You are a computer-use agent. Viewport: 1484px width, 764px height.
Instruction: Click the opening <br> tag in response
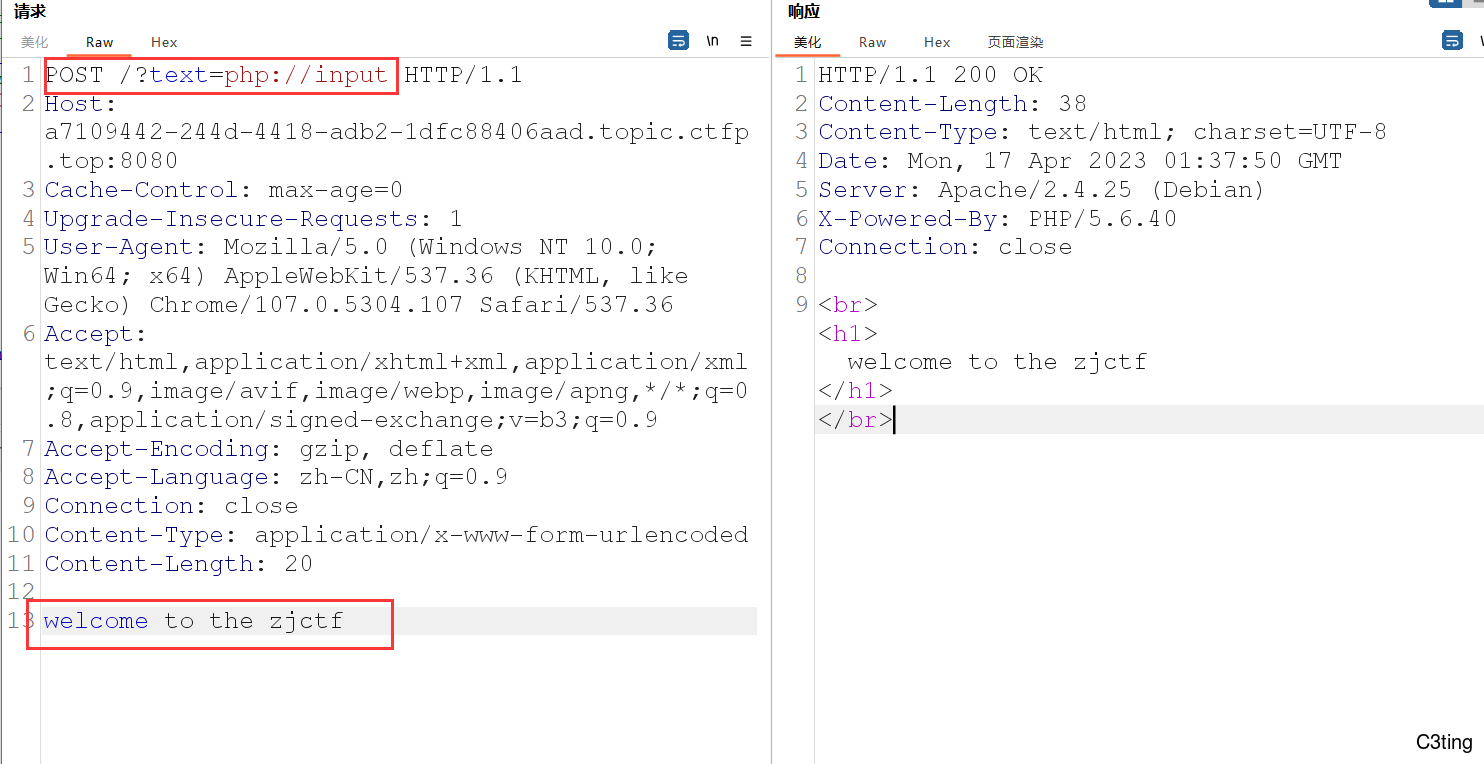(x=848, y=305)
